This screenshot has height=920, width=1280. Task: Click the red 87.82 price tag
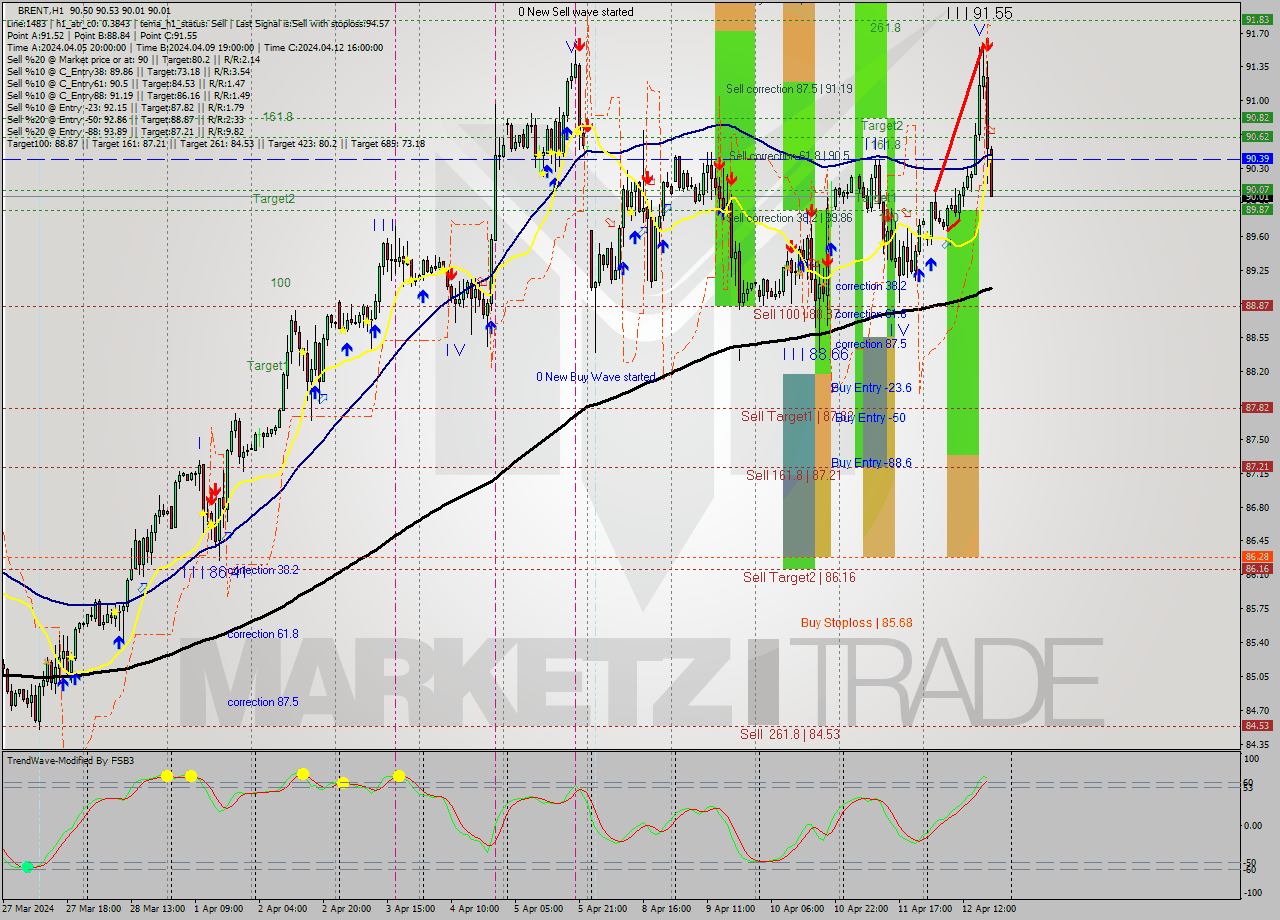point(1257,408)
